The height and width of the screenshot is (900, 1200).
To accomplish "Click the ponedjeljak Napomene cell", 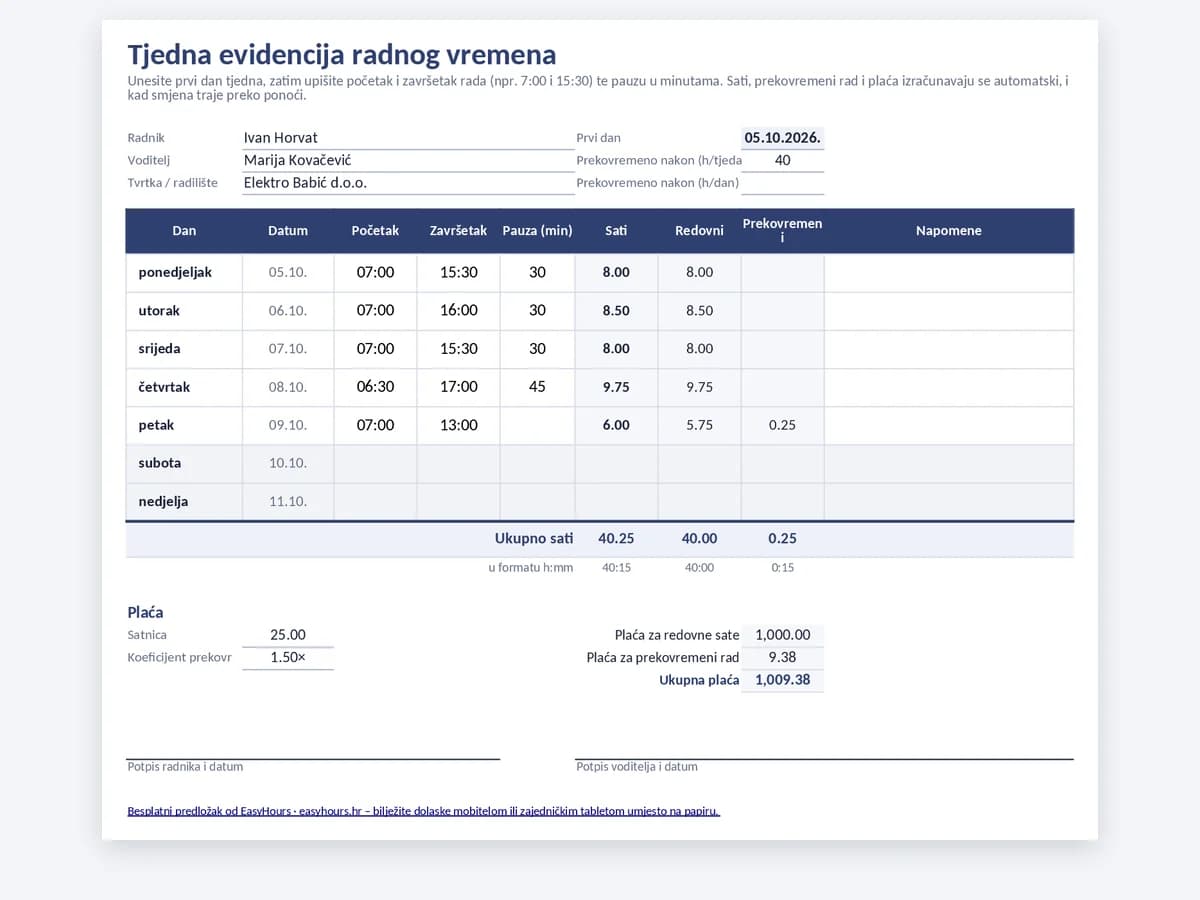I will coord(948,272).
